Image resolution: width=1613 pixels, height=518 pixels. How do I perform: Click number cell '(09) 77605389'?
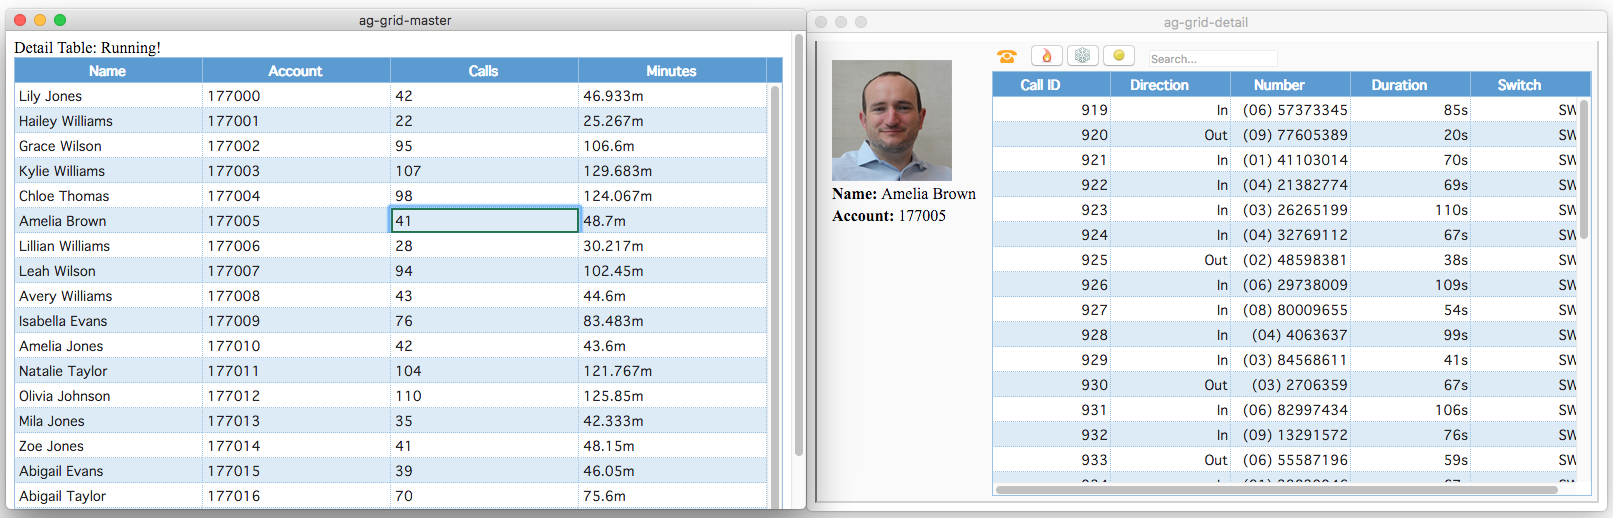point(1290,135)
